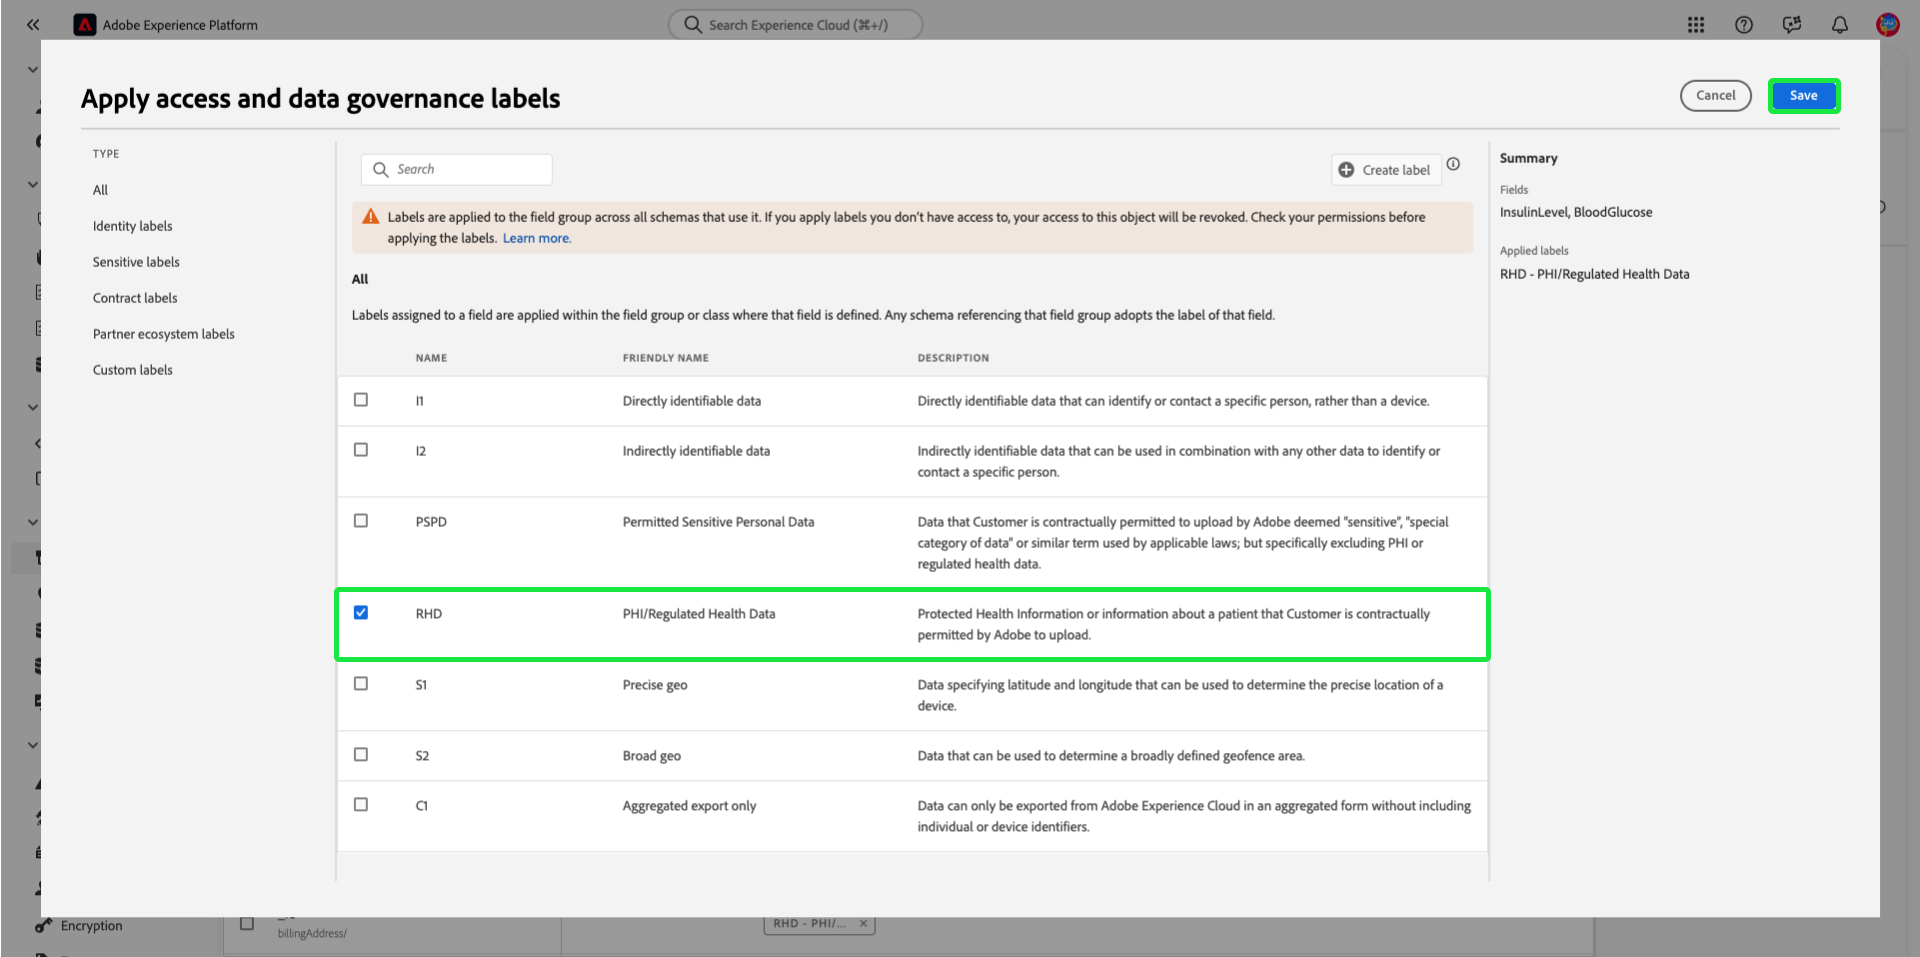Enable the I1 label checkbox

click(361, 400)
